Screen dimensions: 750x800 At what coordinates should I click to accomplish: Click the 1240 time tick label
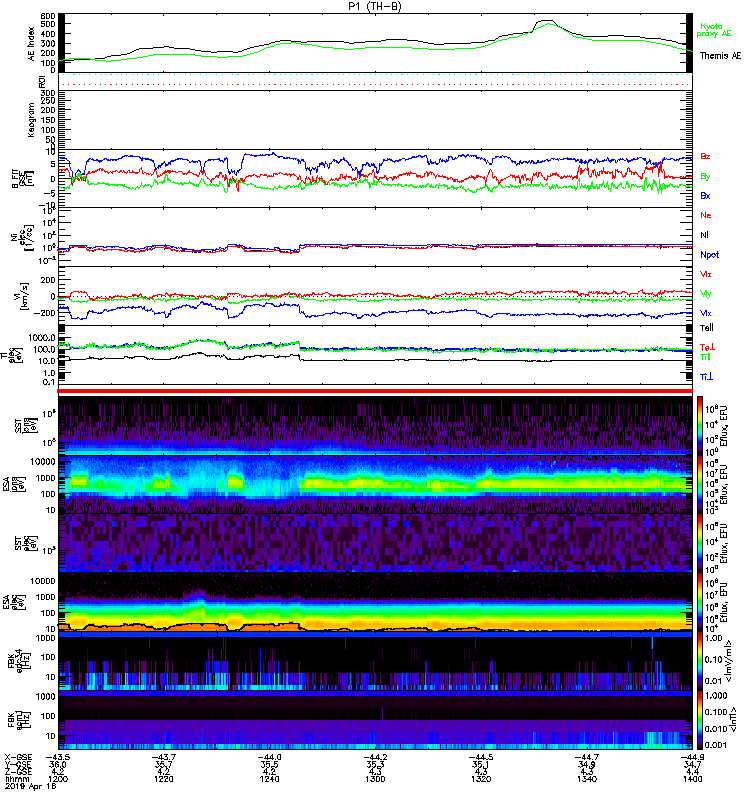click(x=269, y=779)
